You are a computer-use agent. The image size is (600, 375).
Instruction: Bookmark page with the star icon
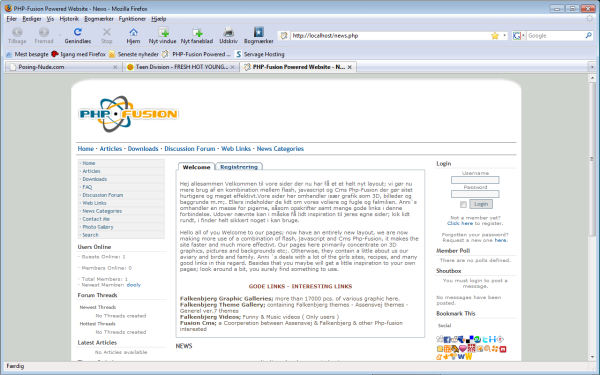click(495, 36)
